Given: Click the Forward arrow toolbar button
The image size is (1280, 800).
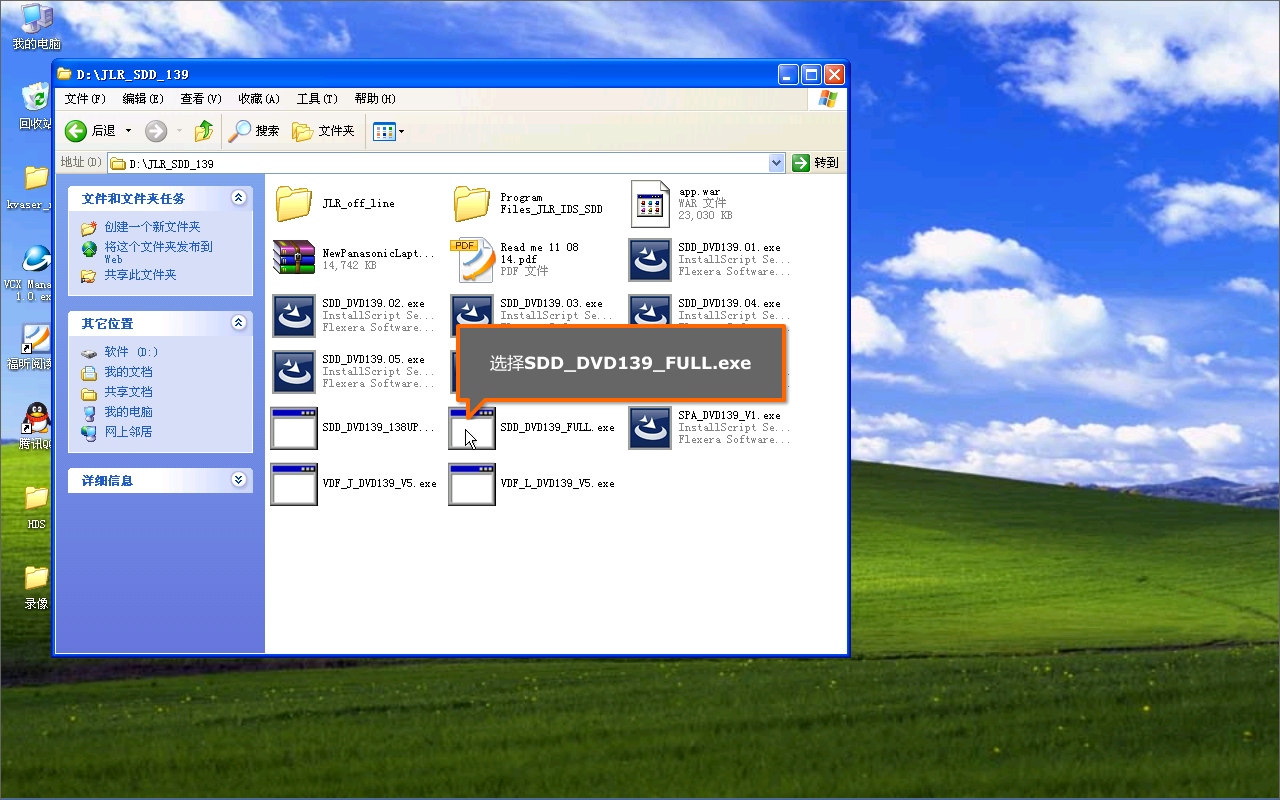Looking at the screenshot, I should [156, 131].
